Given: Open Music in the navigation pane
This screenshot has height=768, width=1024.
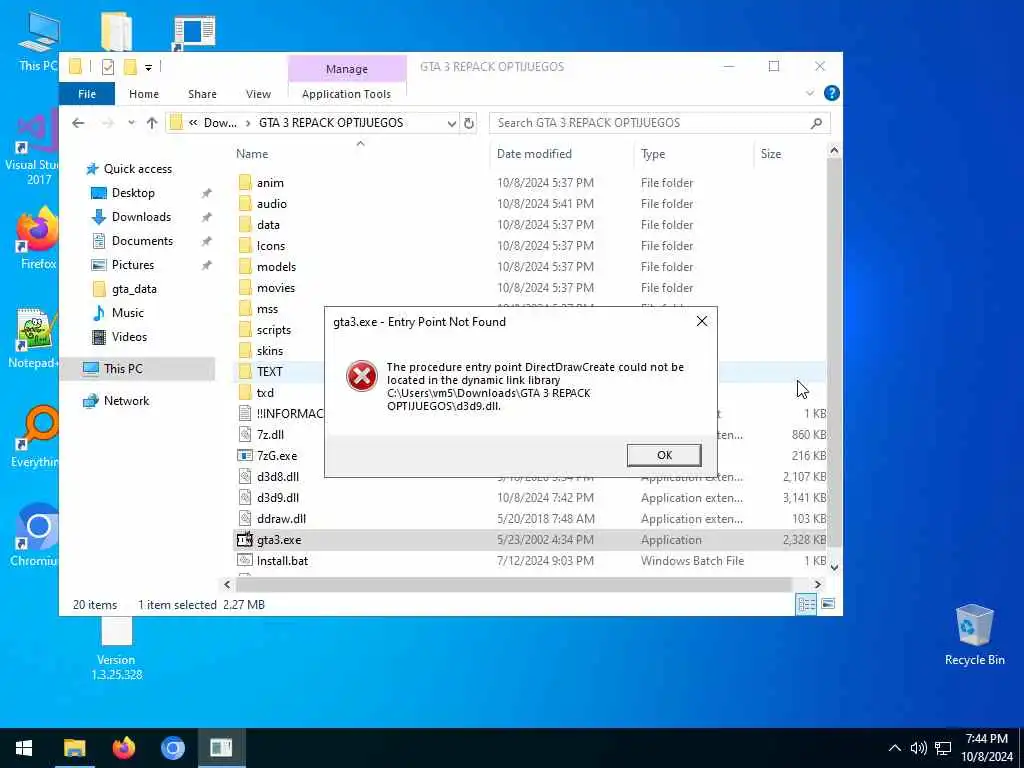Looking at the screenshot, I should click(x=127, y=313).
